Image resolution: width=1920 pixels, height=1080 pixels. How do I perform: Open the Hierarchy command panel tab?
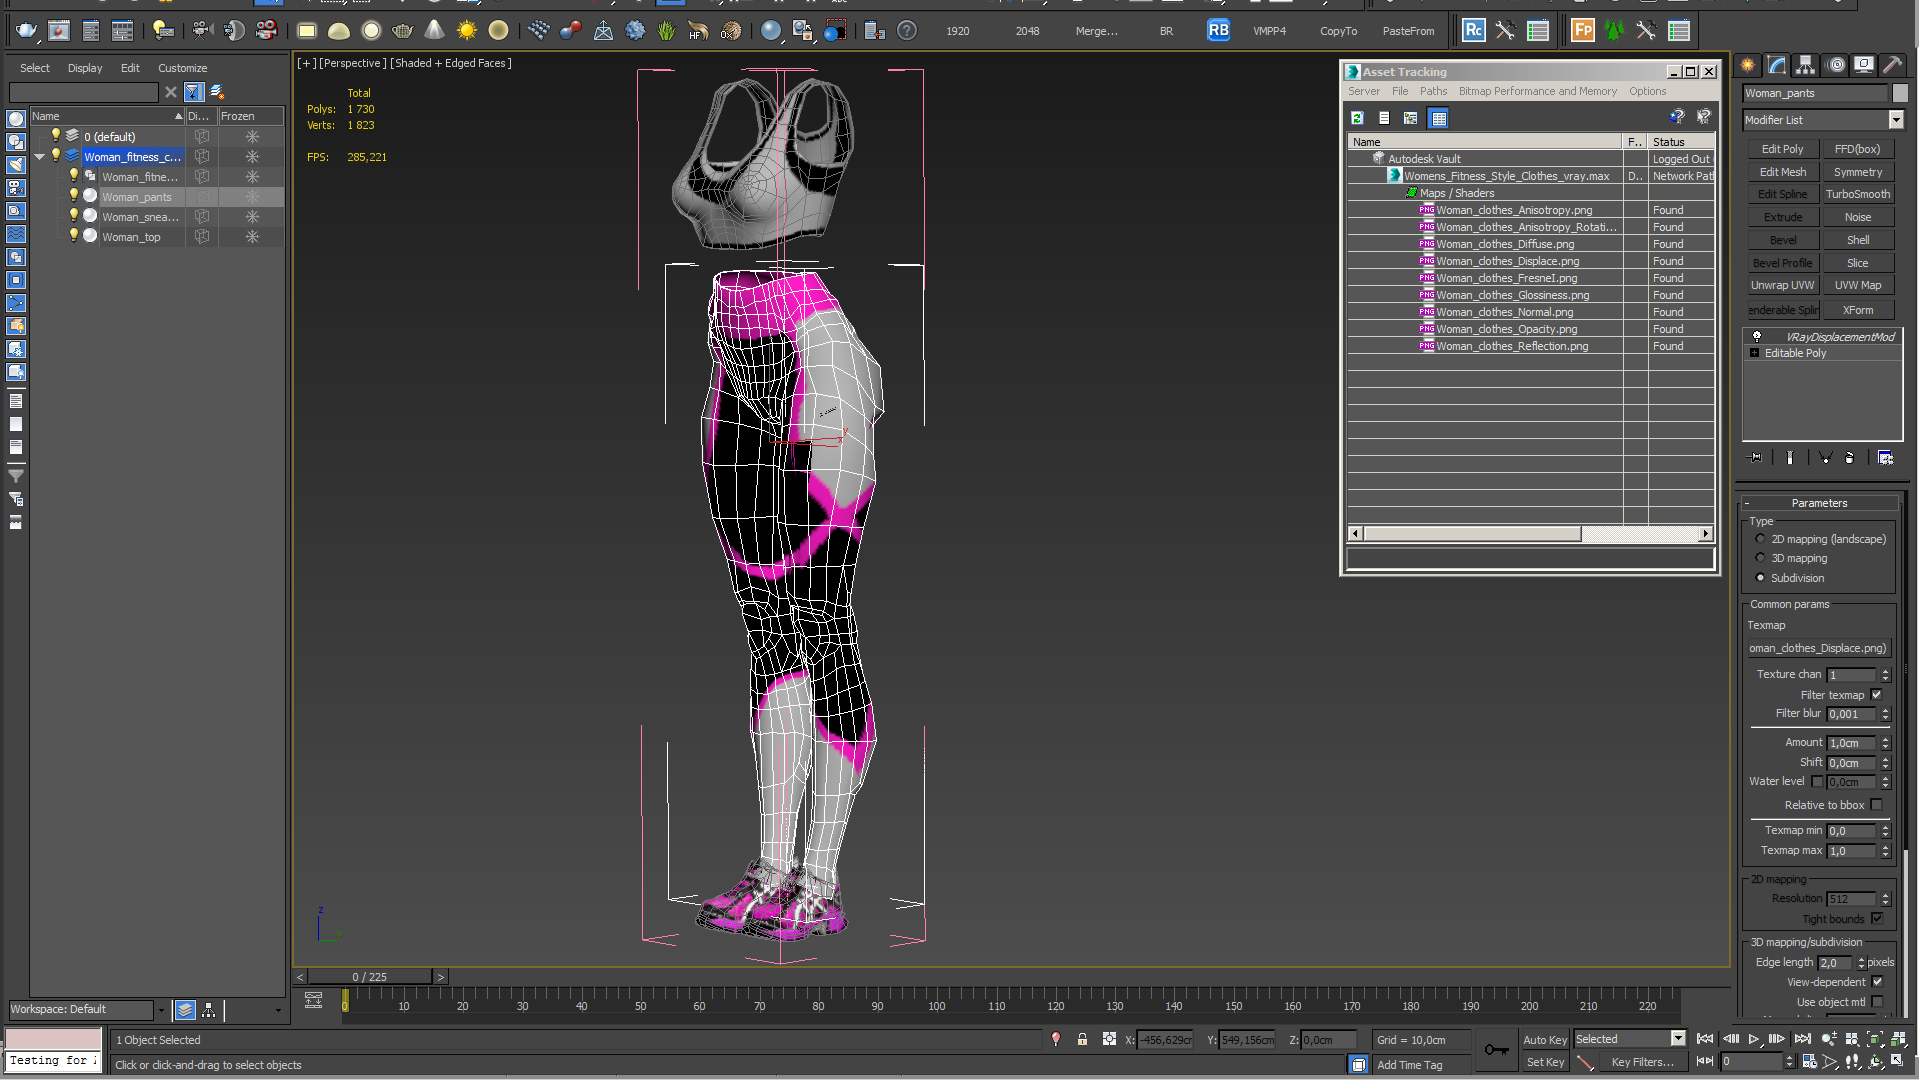tap(1806, 65)
